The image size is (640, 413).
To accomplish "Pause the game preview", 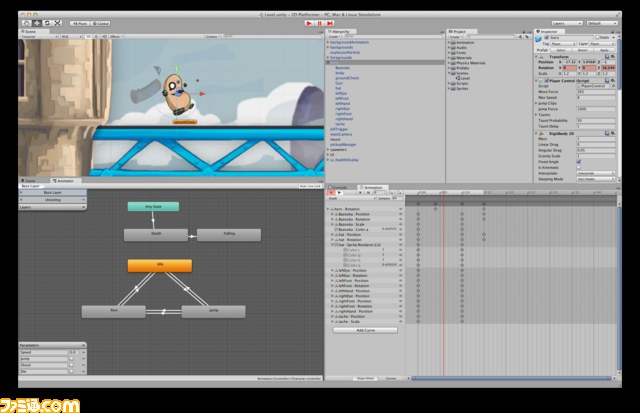I will [320, 23].
